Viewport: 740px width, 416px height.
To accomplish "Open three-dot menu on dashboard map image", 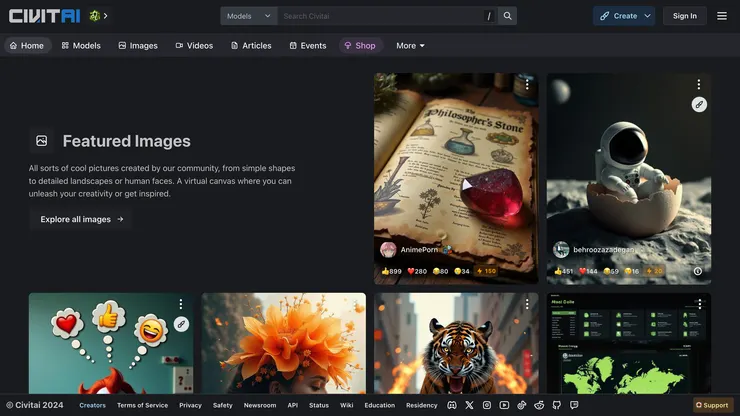I will click(699, 305).
